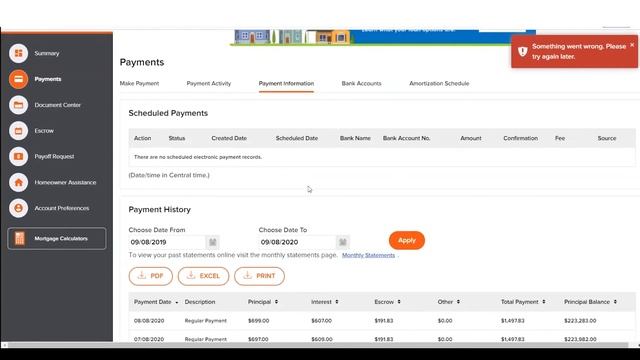Click Mortgage Calculators label

point(61,238)
